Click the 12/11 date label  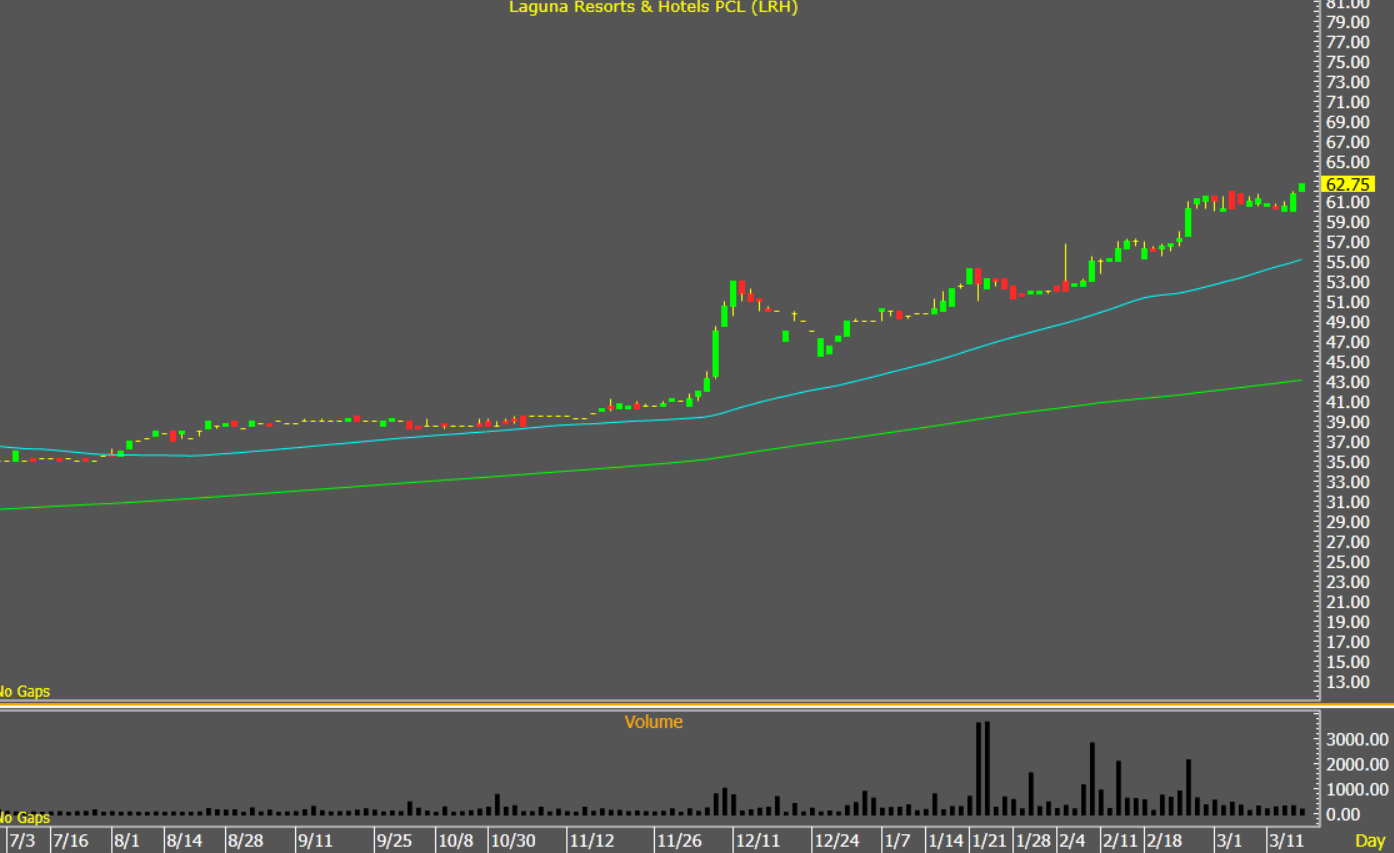point(758,840)
